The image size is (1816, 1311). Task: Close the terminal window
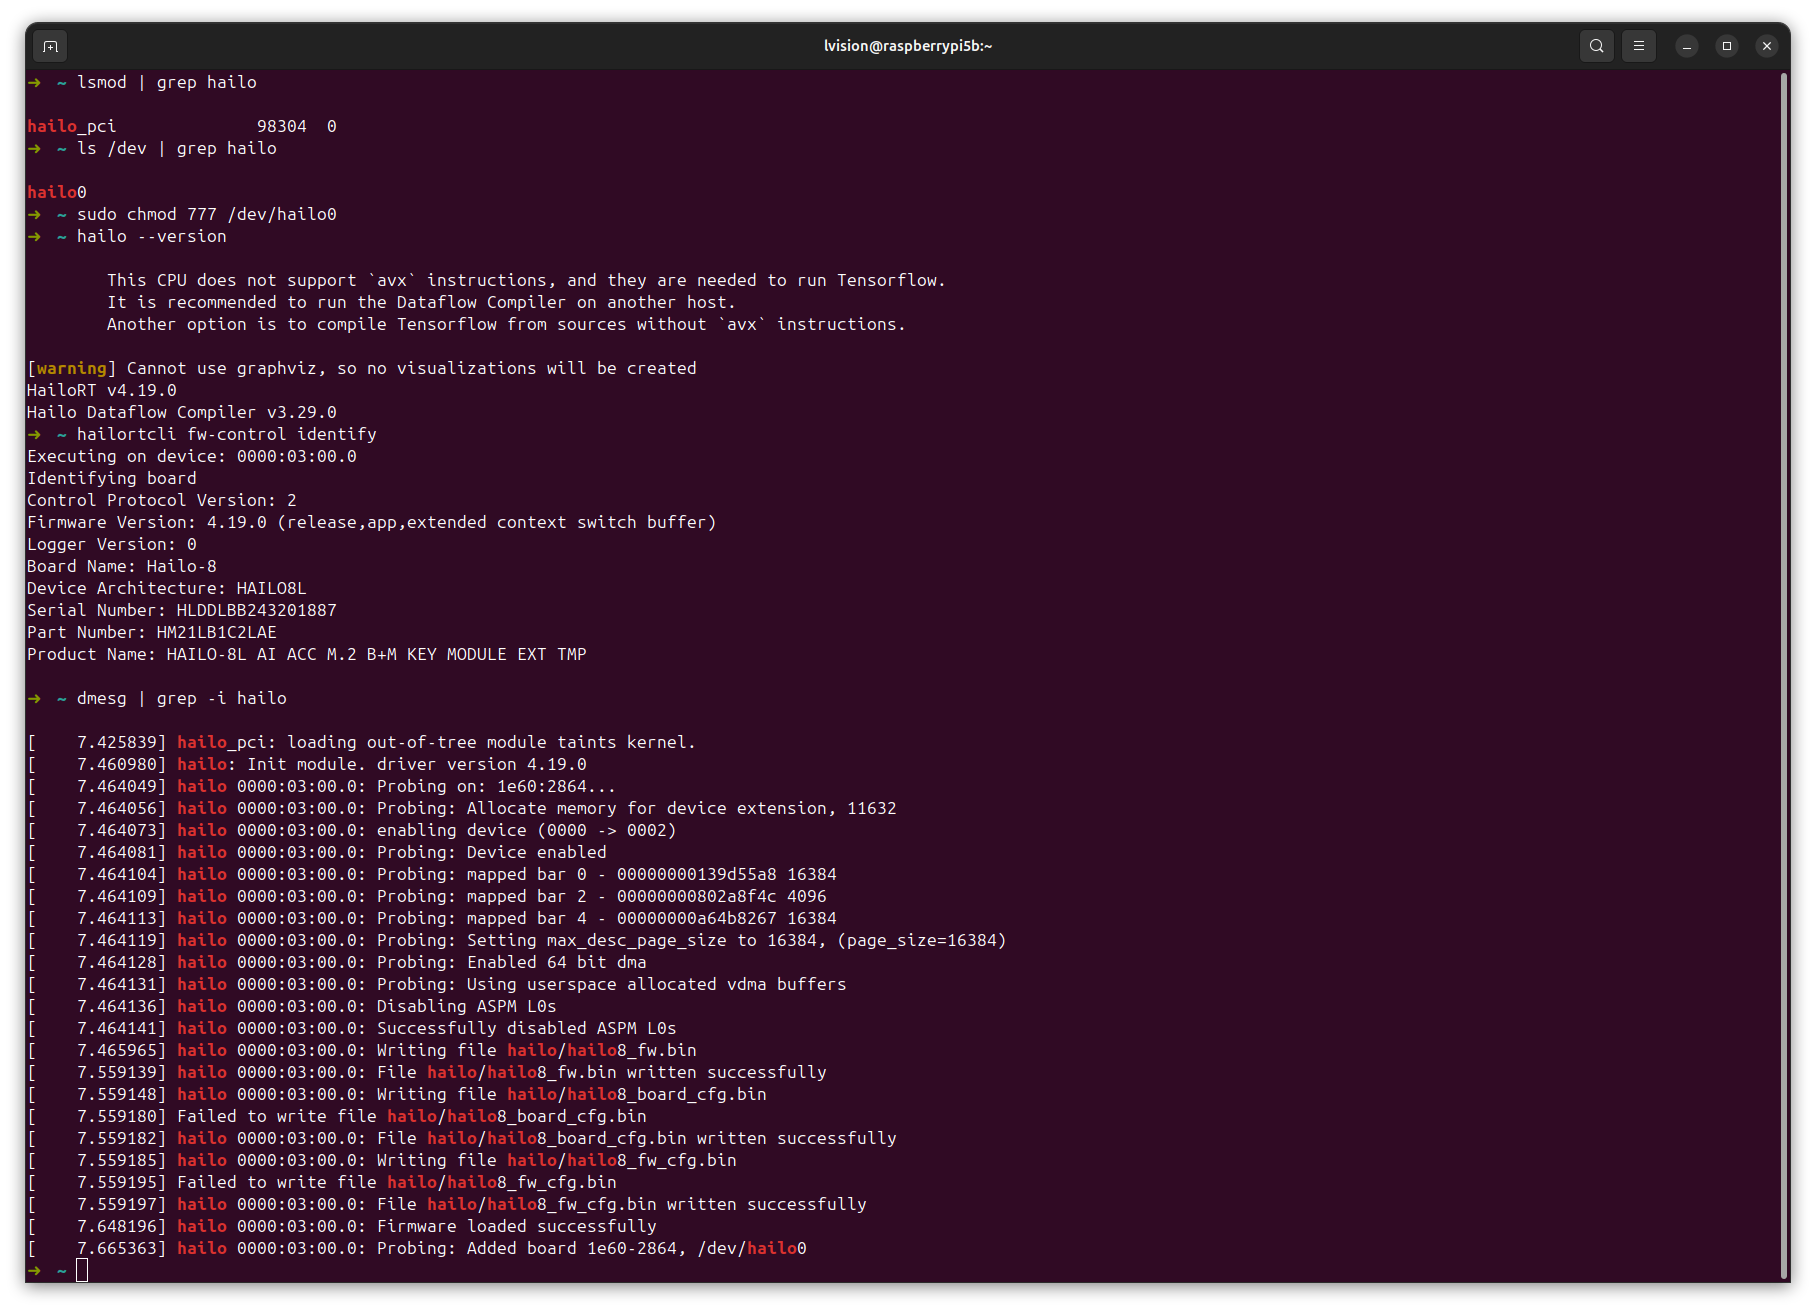[1767, 46]
